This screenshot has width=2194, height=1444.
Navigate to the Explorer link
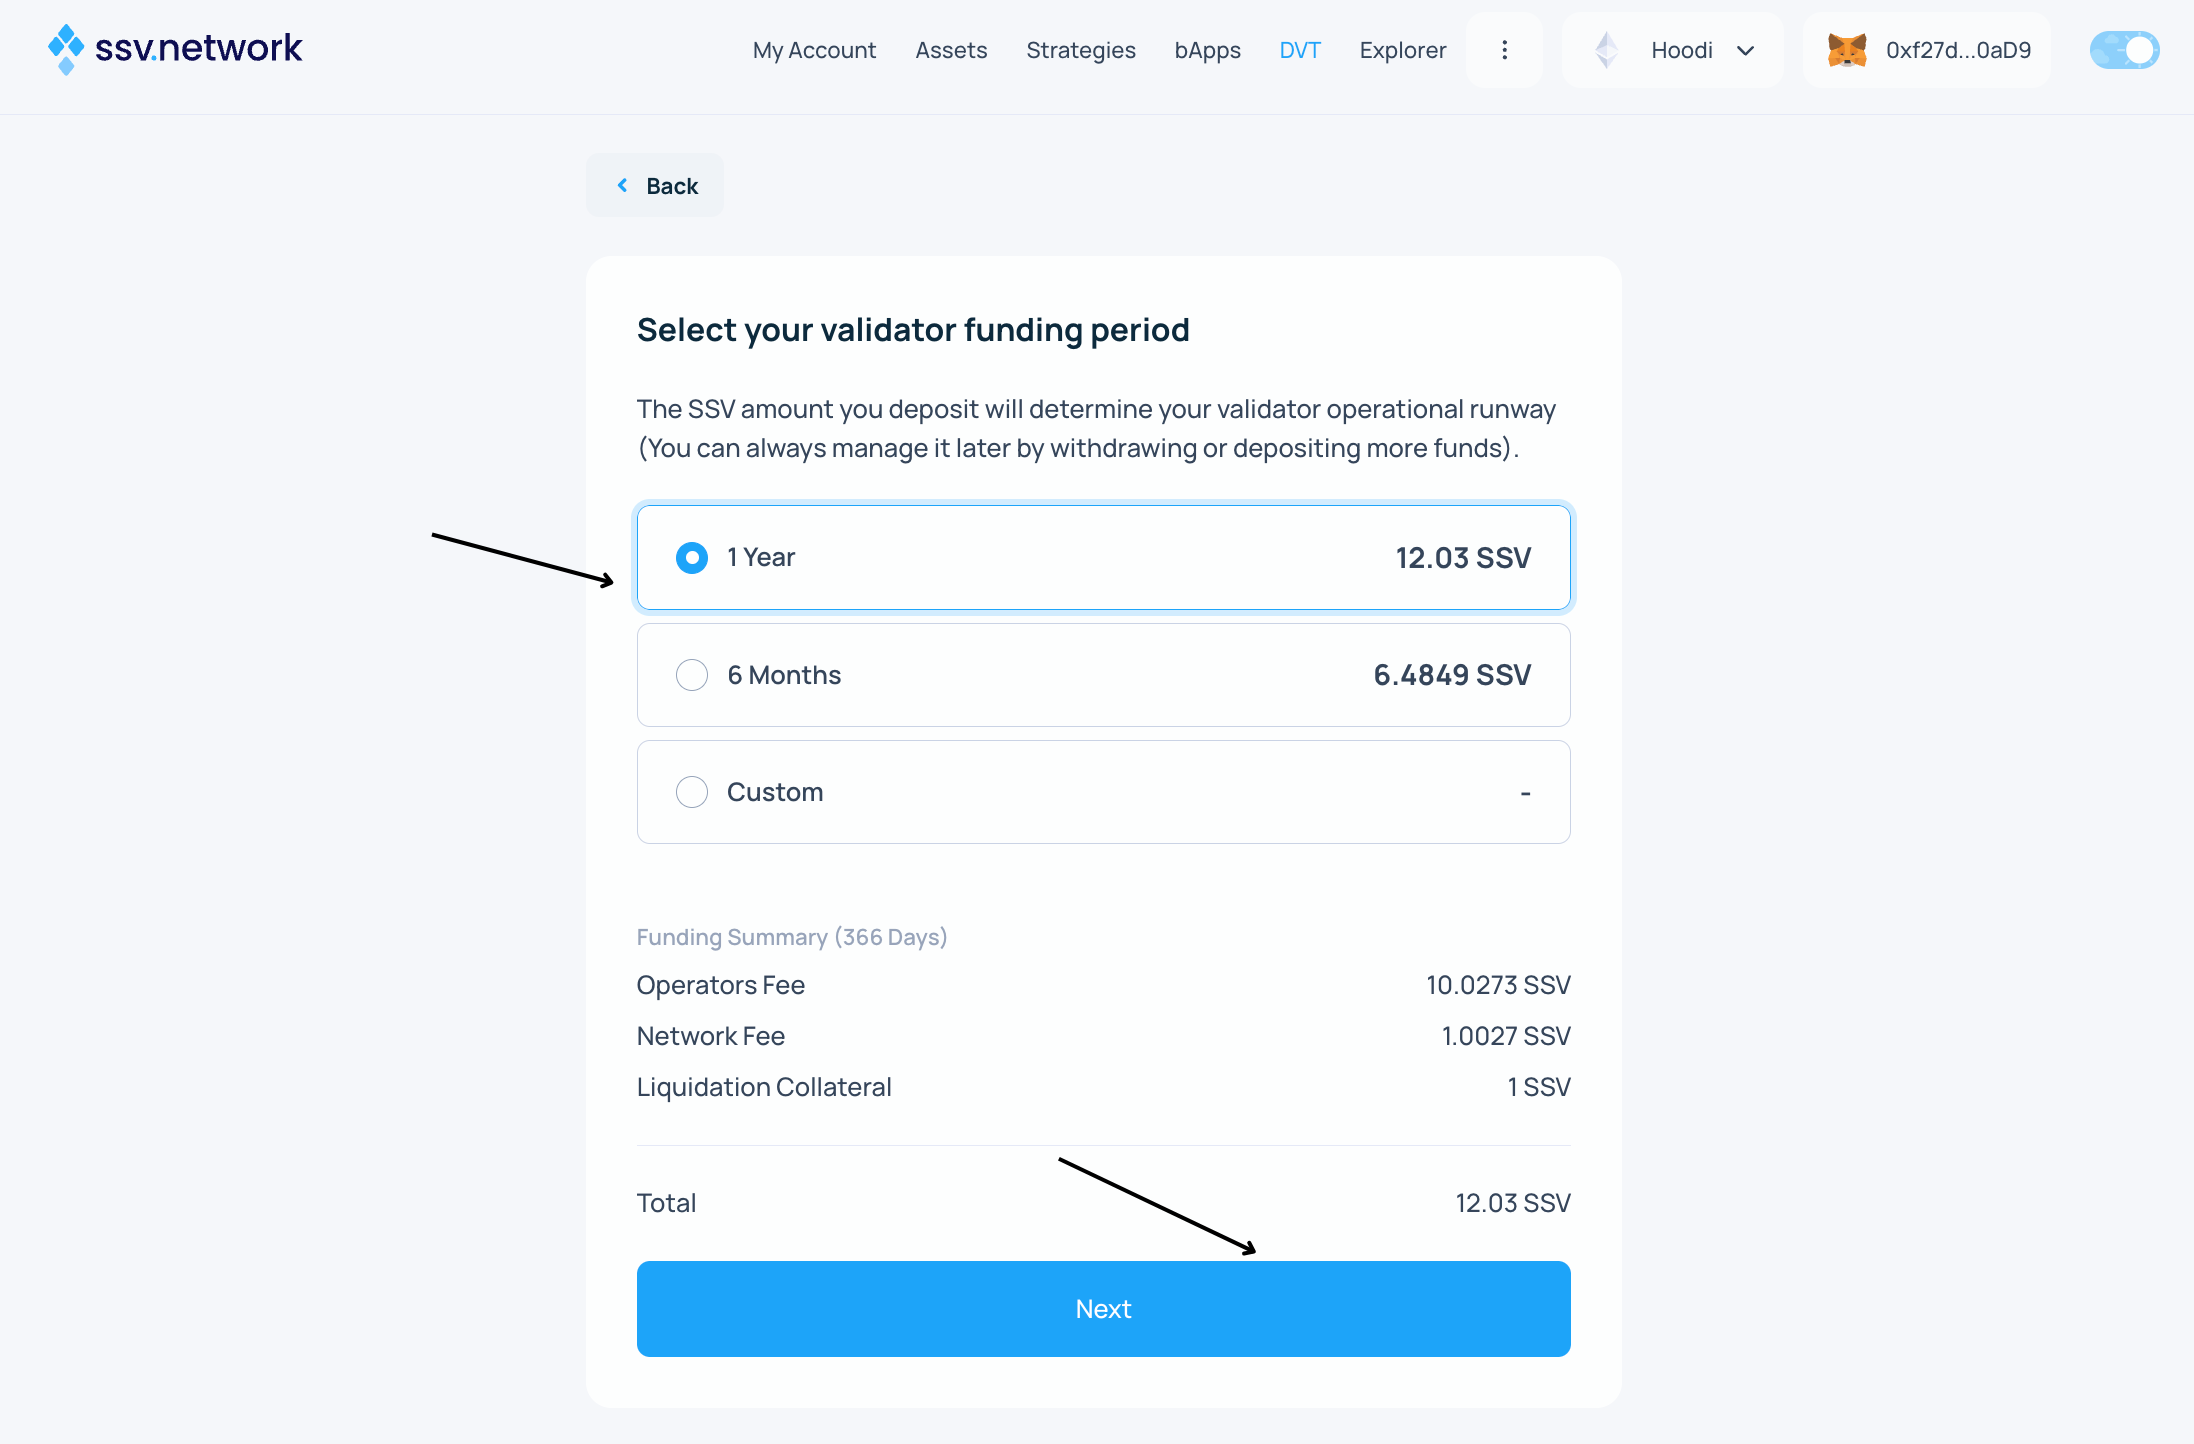(1402, 50)
